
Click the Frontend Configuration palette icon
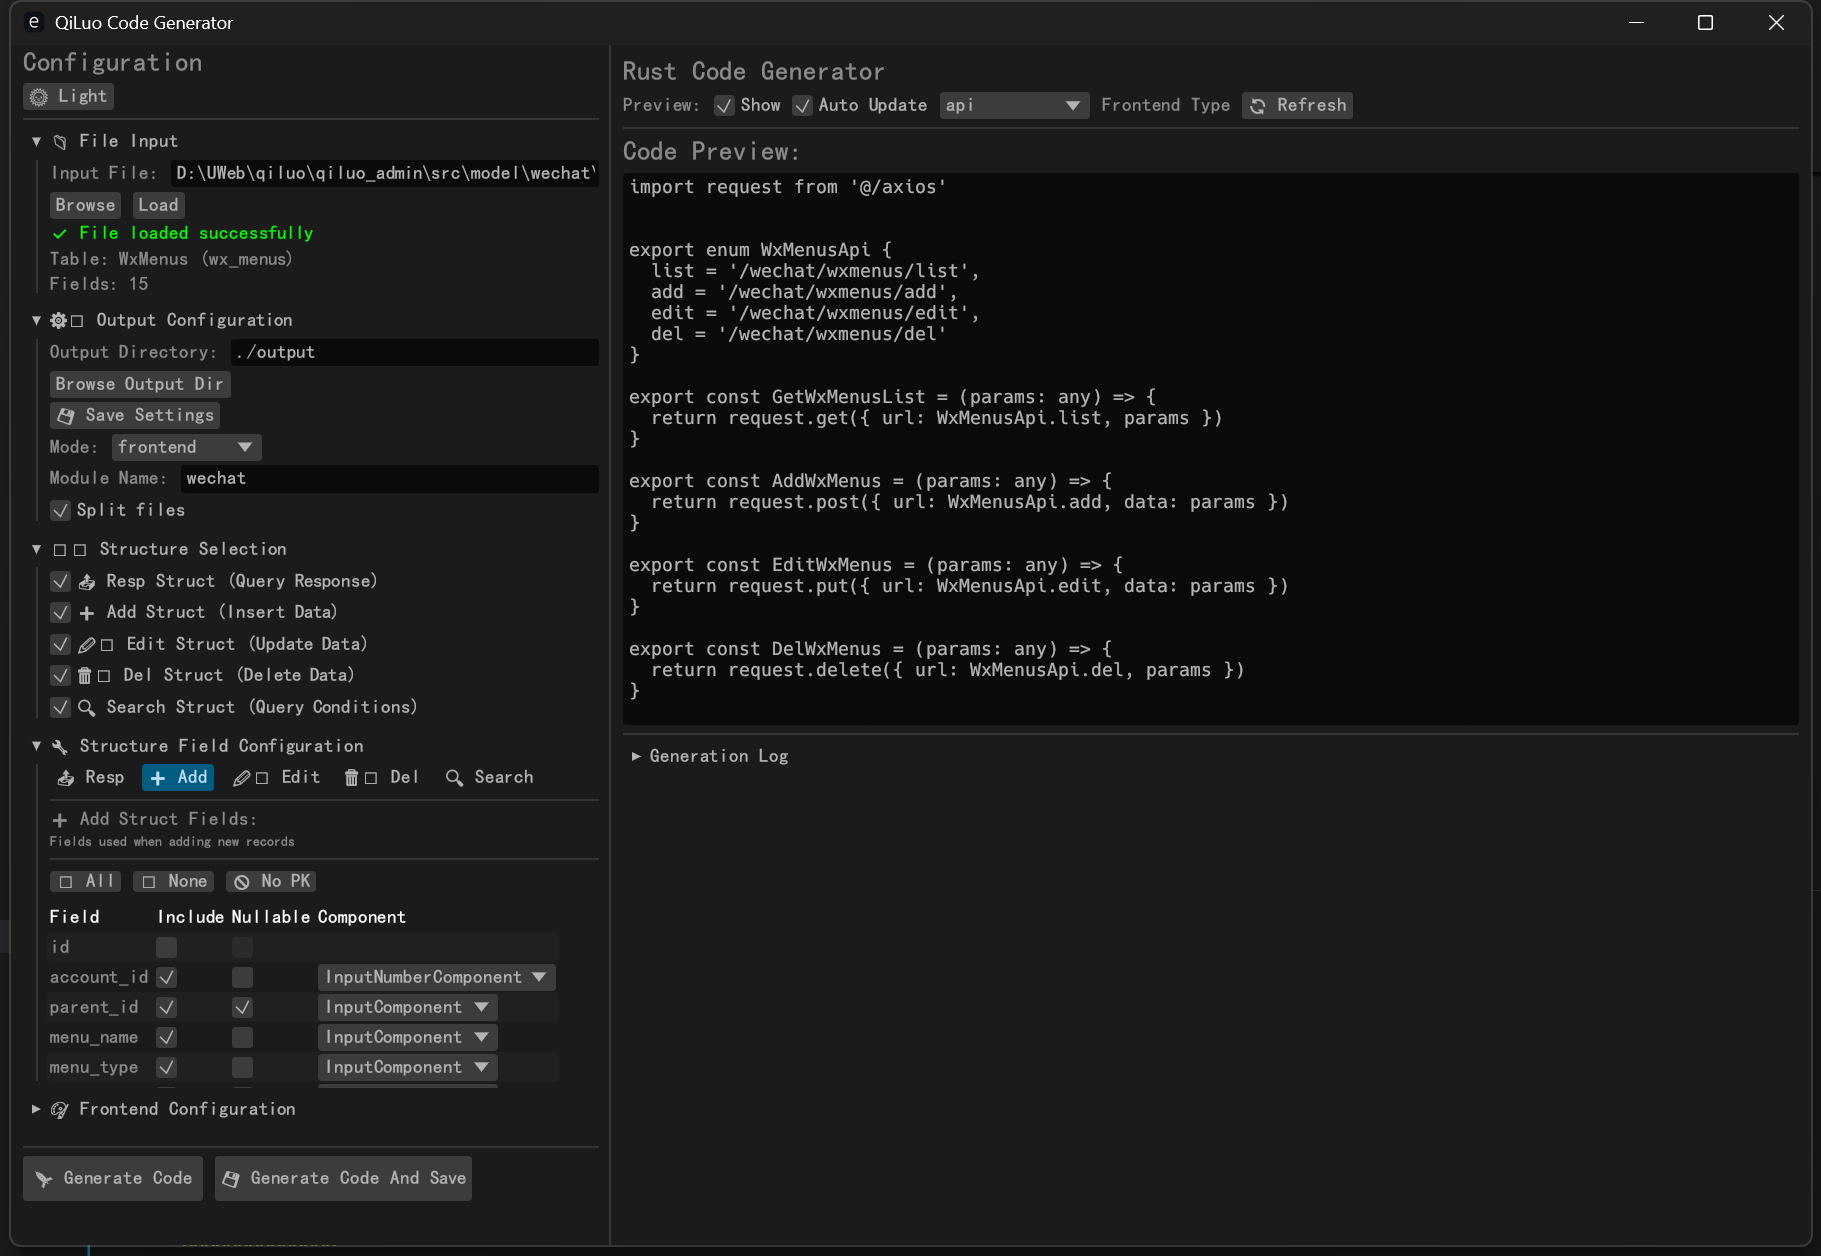60,1110
